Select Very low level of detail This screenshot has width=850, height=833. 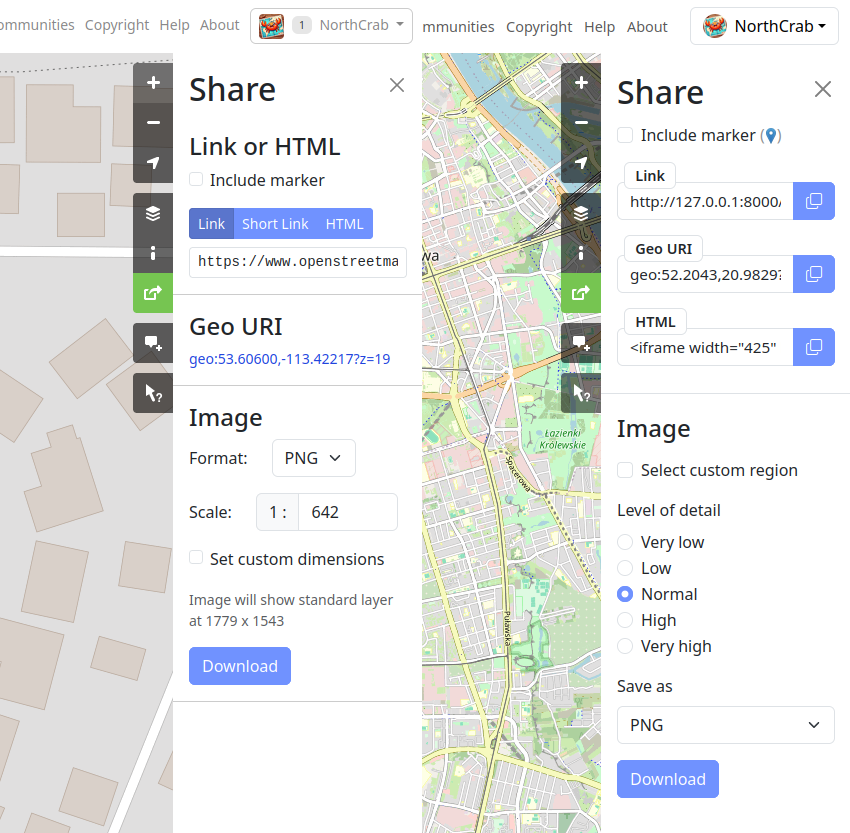(x=625, y=542)
